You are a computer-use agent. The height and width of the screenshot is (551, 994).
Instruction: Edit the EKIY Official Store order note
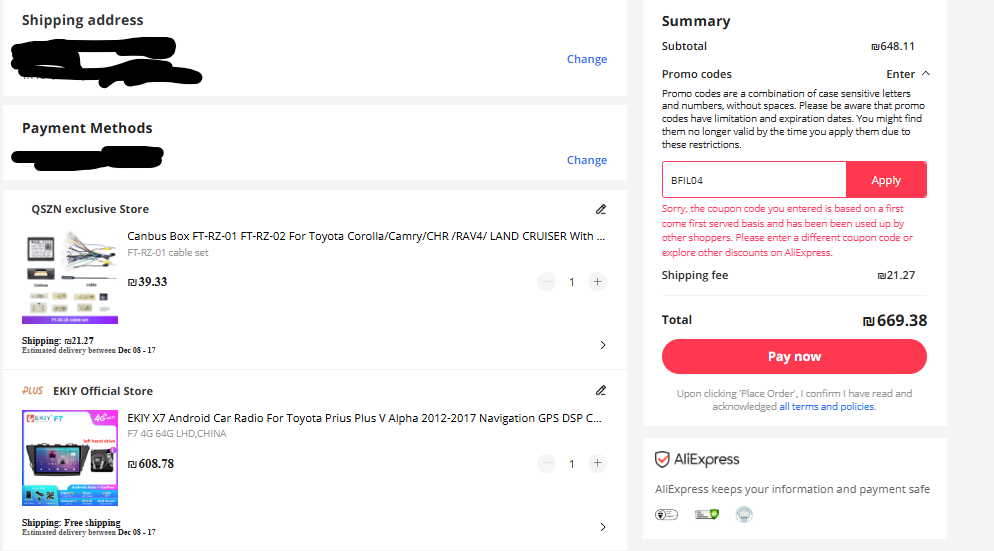click(x=601, y=390)
